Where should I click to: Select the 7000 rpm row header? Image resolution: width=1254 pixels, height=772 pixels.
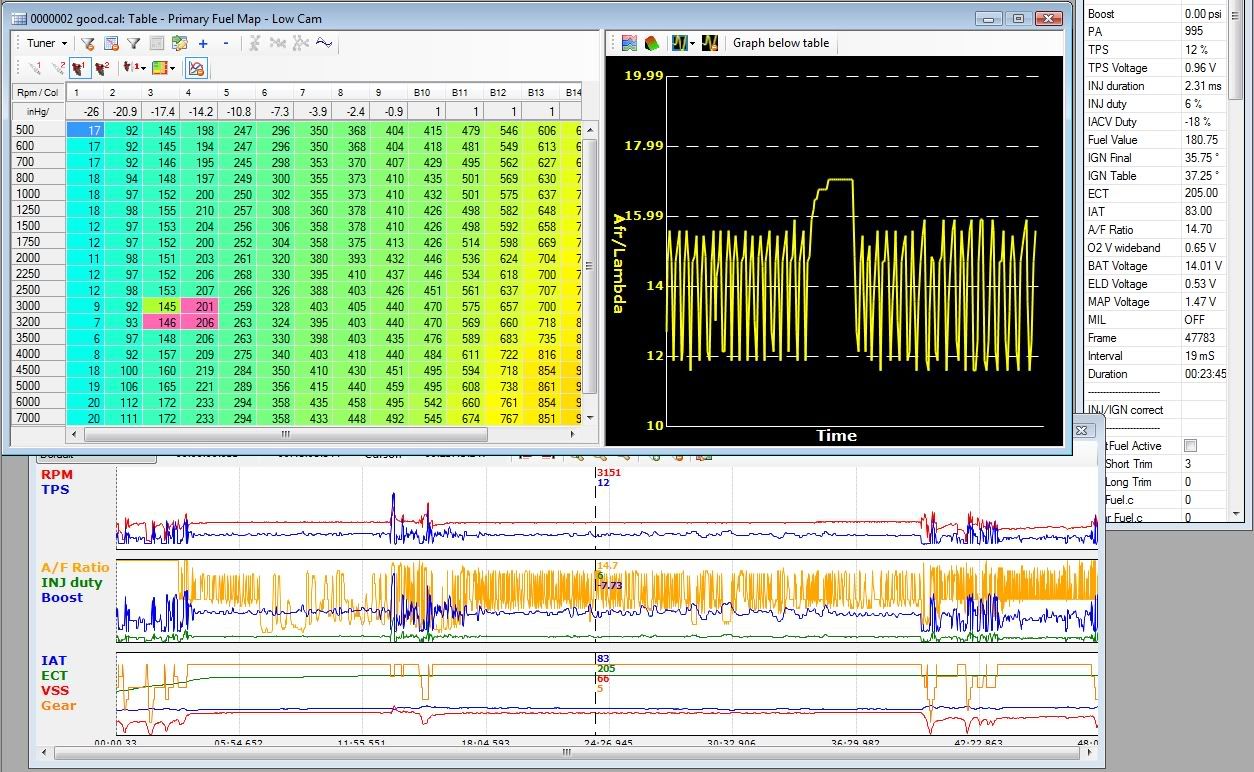coord(39,417)
